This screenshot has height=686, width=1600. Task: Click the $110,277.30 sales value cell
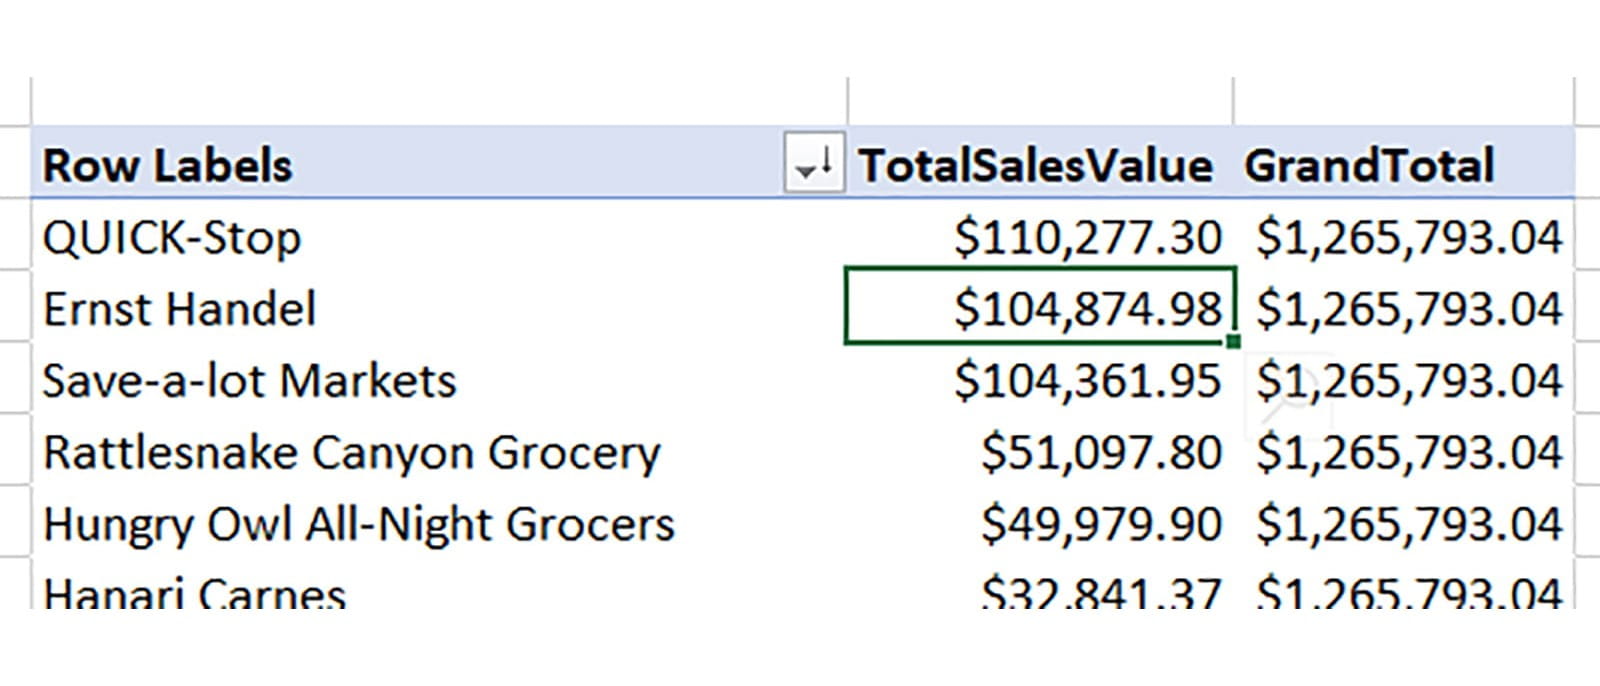pyautogui.click(x=1087, y=238)
